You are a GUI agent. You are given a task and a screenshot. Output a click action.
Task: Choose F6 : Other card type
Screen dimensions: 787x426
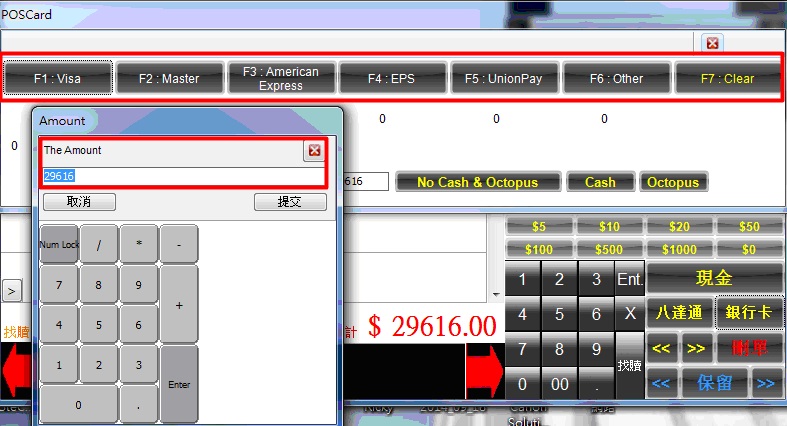point(616,78)
